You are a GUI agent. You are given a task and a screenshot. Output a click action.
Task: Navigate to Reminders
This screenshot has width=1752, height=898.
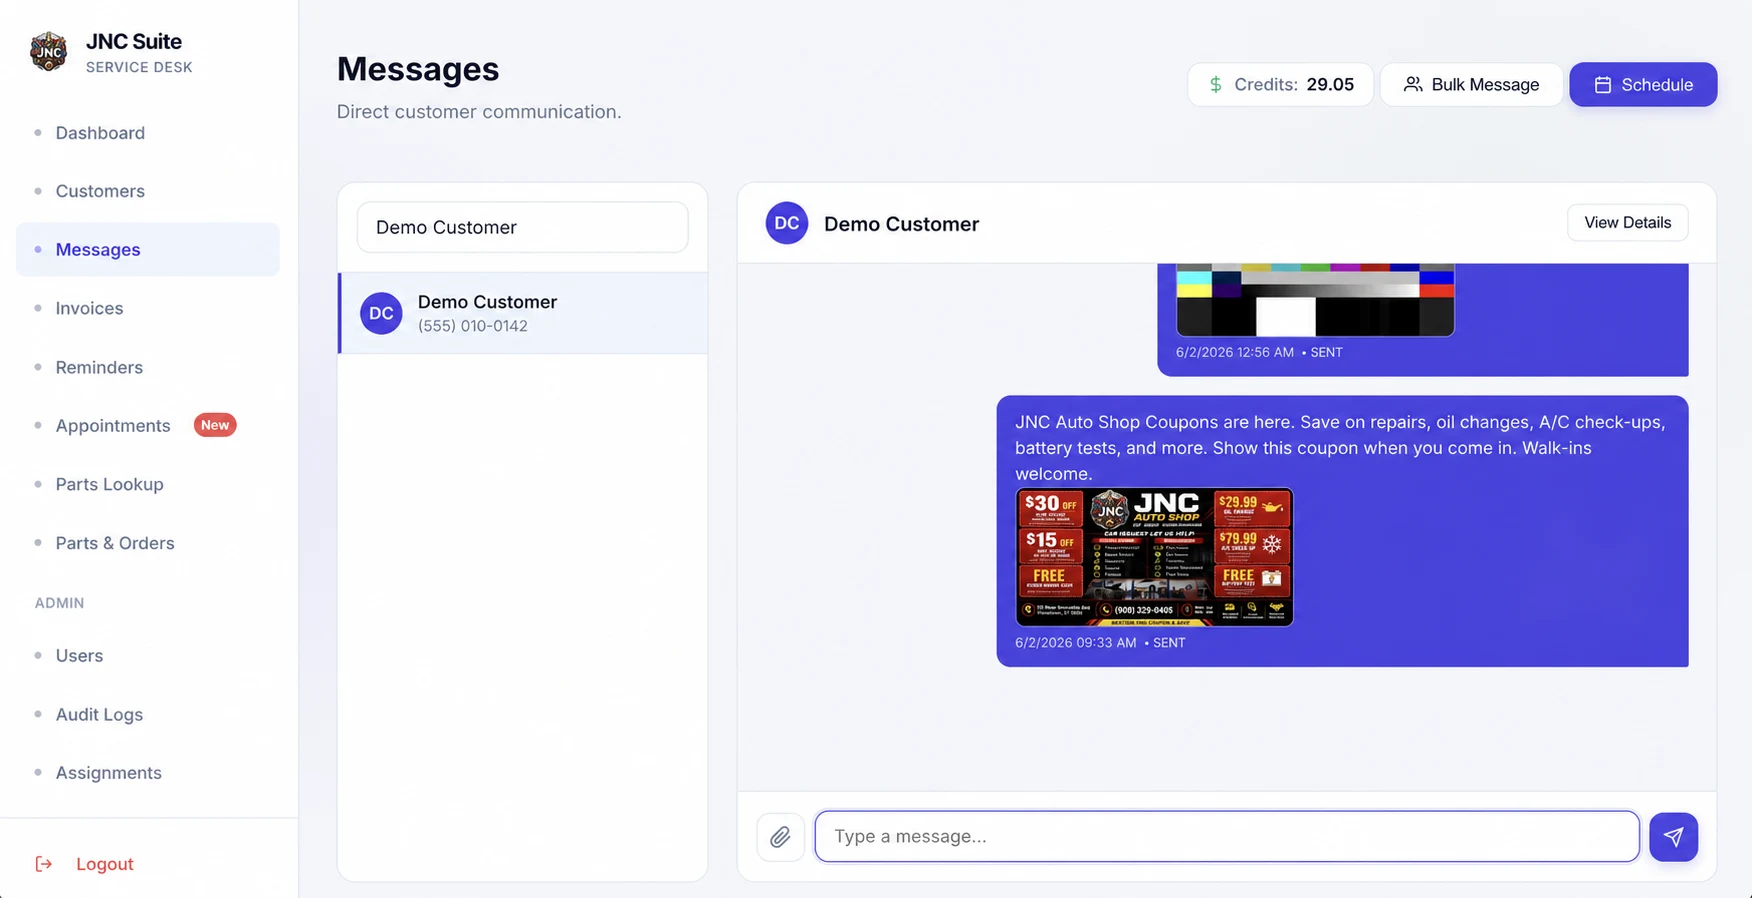coord(99,367)
